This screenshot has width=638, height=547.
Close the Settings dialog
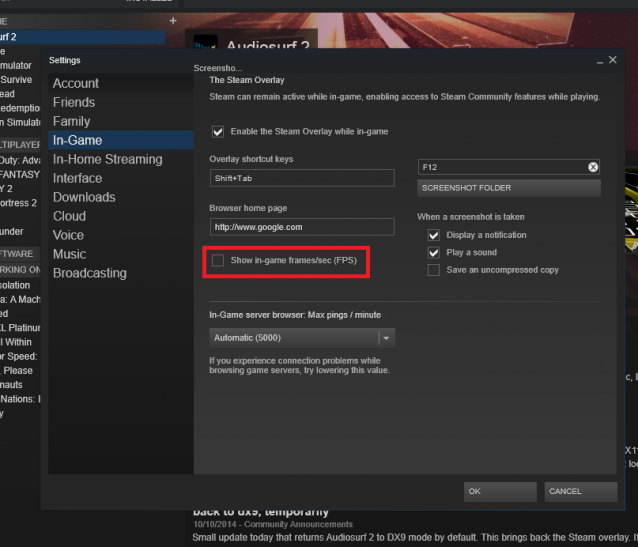[612, 60]
